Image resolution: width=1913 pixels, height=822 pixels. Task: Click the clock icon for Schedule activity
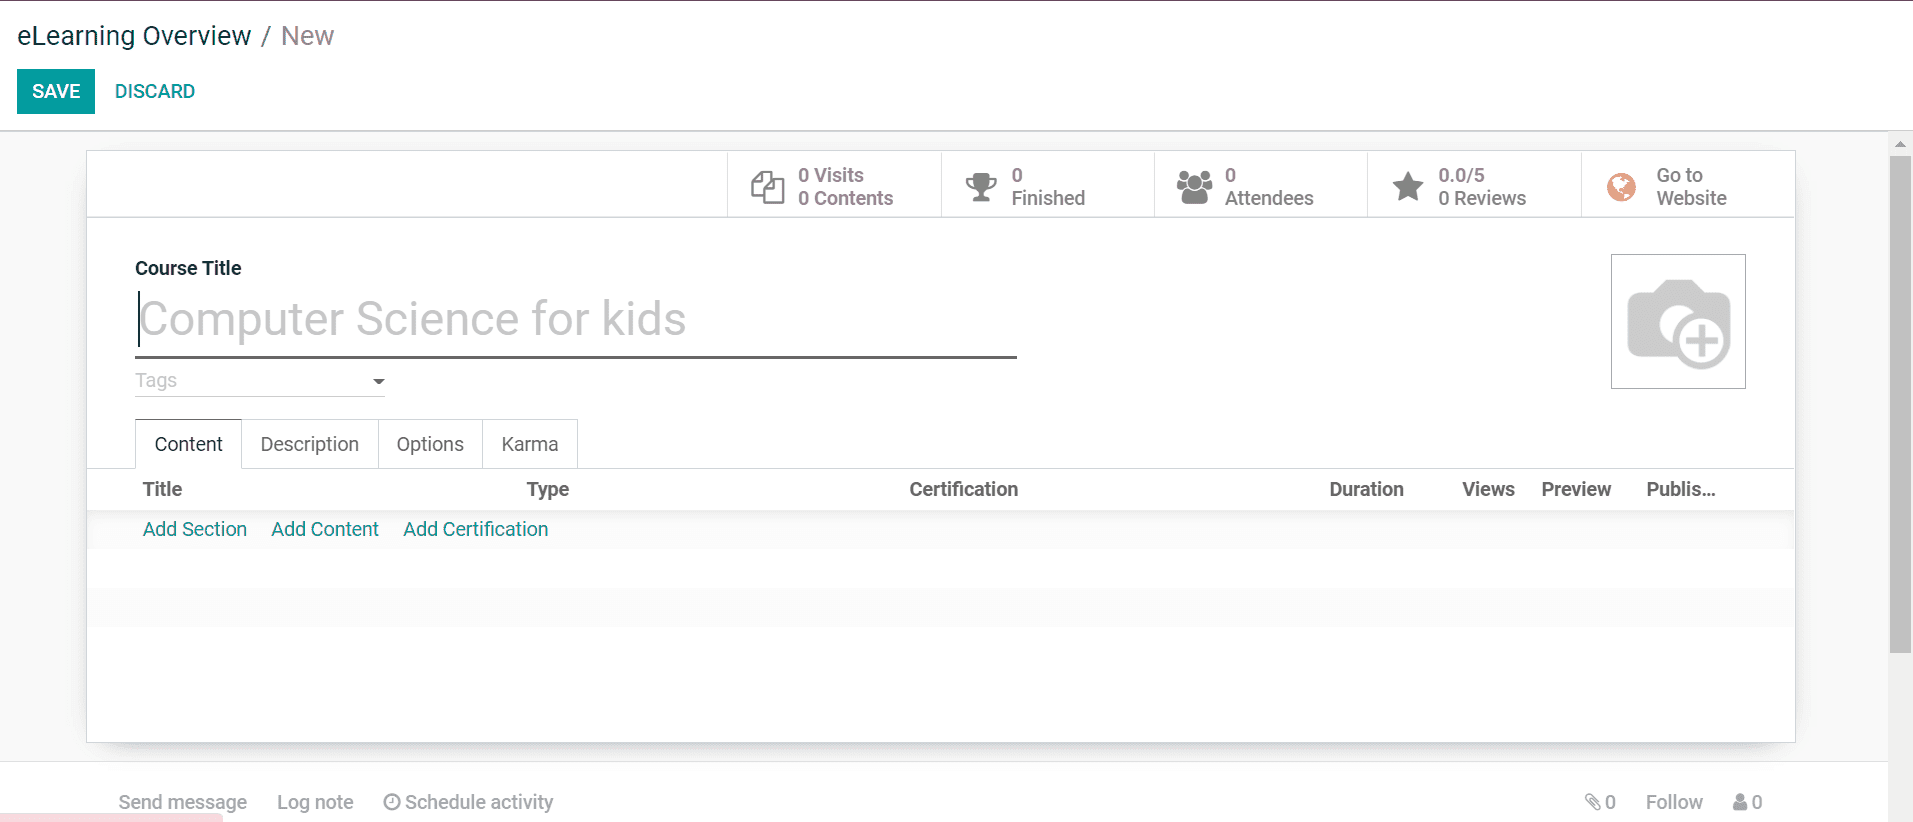tap(392, 802)
